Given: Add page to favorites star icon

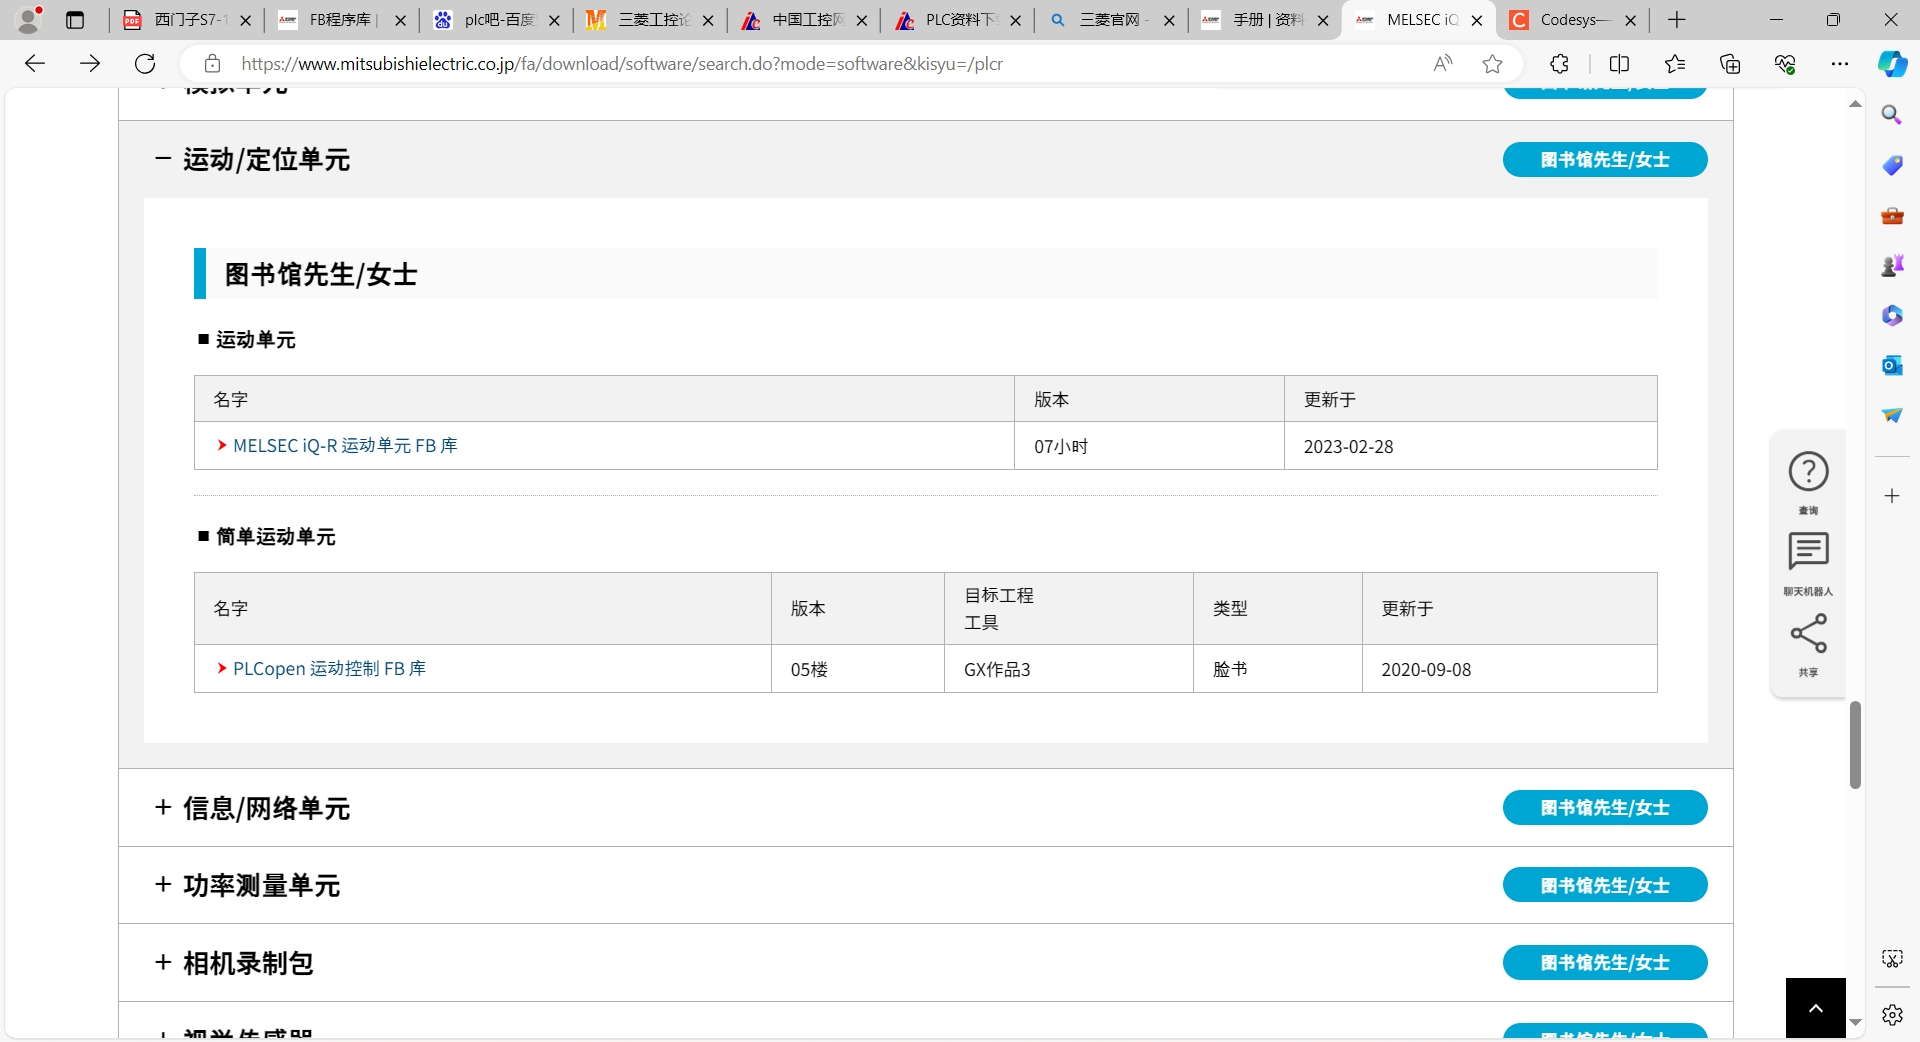Looking at the screenshot, I should coord(1492,64).
